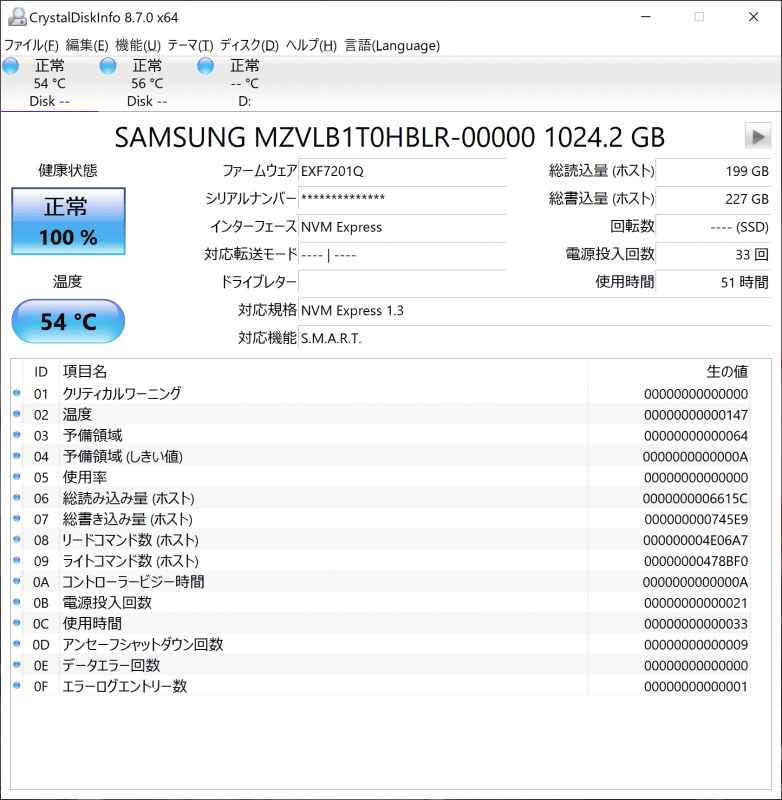782x800 pixels.
Task: Click raw value 00000000000033
Action: pyautogui.click(x=696, y=624)
